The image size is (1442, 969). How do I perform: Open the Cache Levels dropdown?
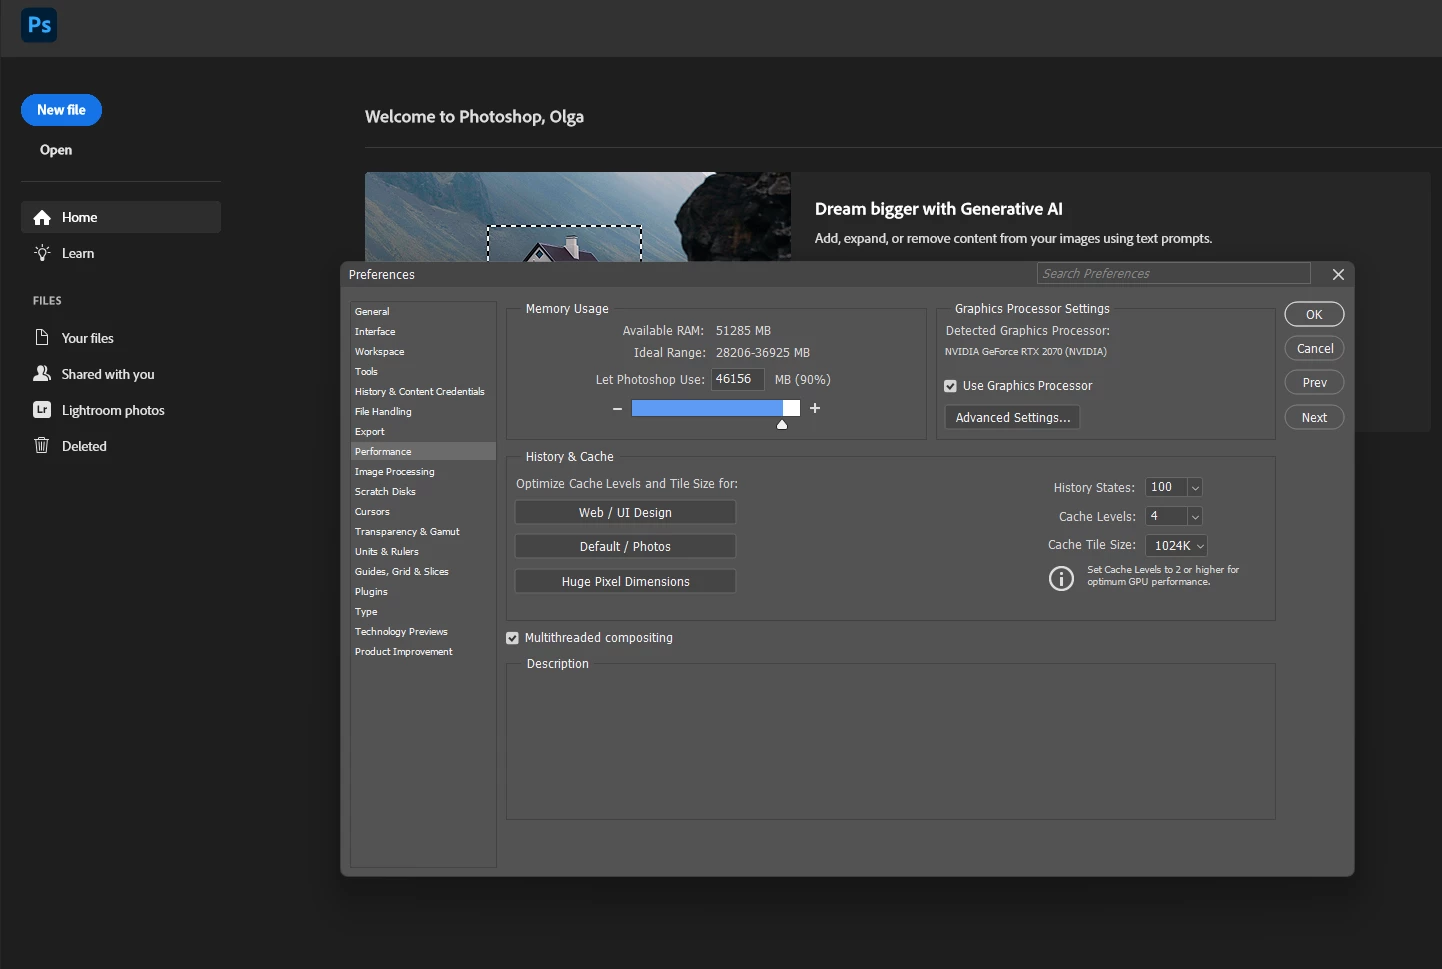click(x=1195, y=517)
